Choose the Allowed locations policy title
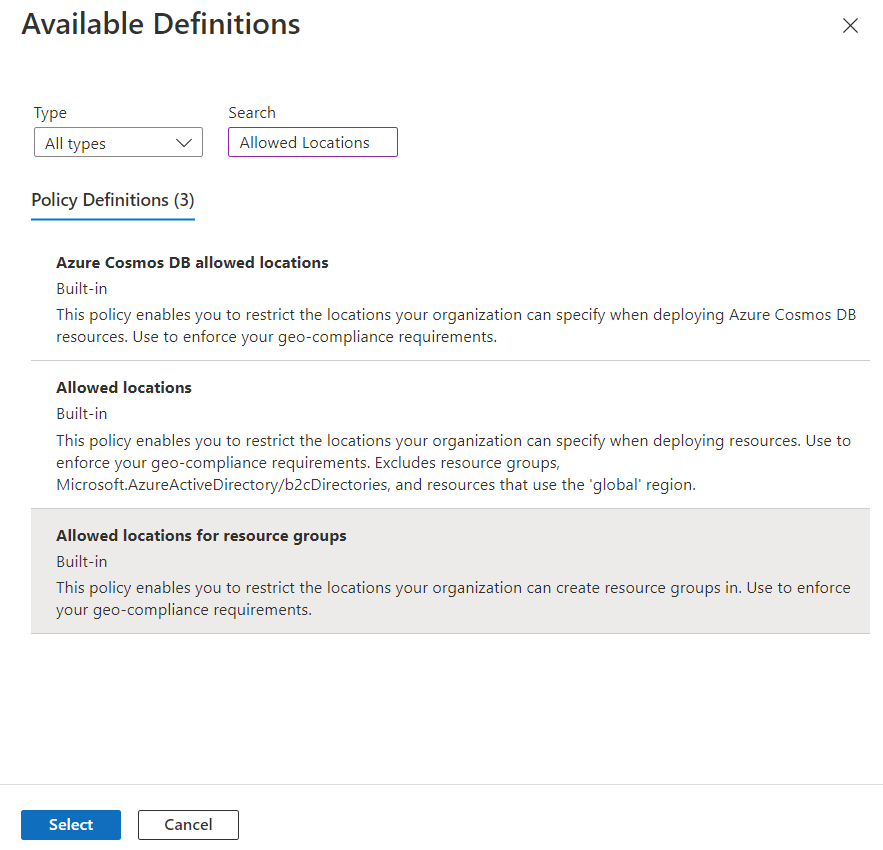The height and width of the screenshot is (850, 883). [x=124, y=388]
